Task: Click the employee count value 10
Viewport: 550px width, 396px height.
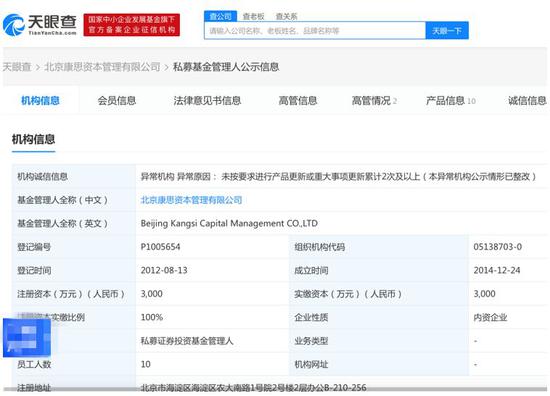Action: 146,364
